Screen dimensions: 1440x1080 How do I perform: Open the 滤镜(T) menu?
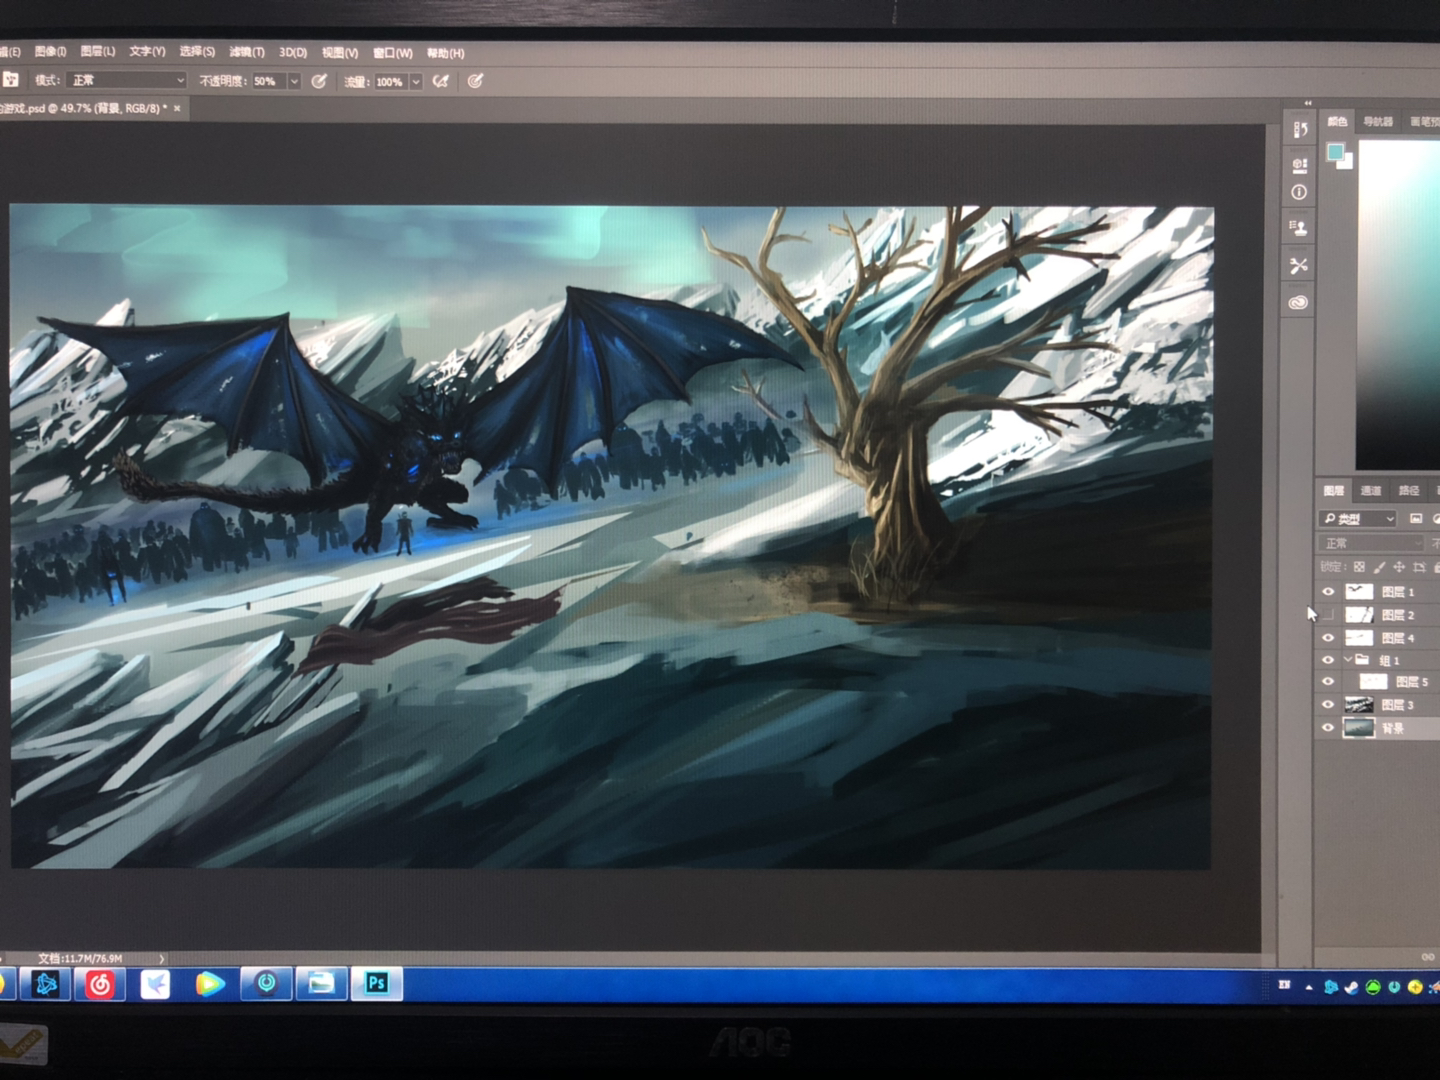[247, 52]
